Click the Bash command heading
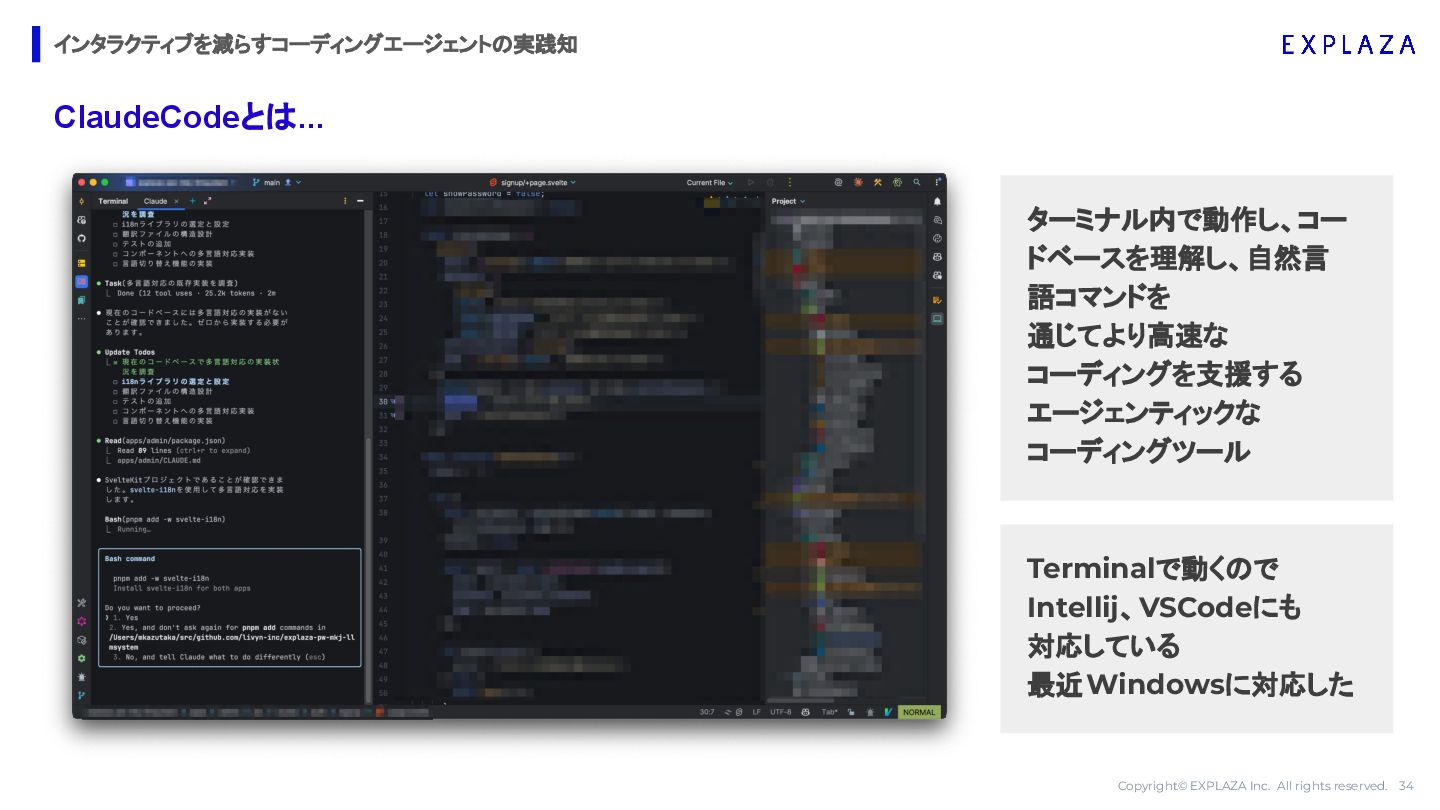 coord(130,559)
